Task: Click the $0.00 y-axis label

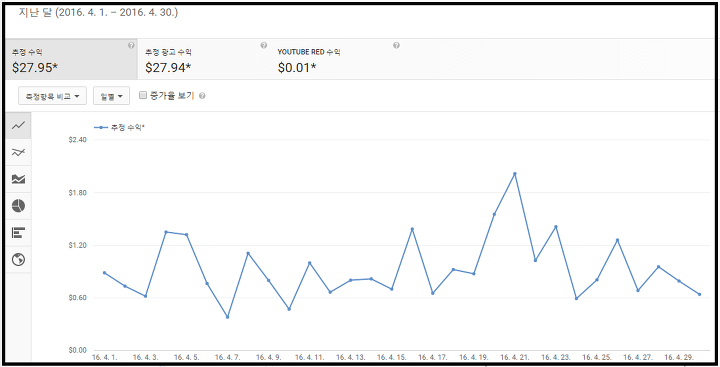Action: [78, 350]
